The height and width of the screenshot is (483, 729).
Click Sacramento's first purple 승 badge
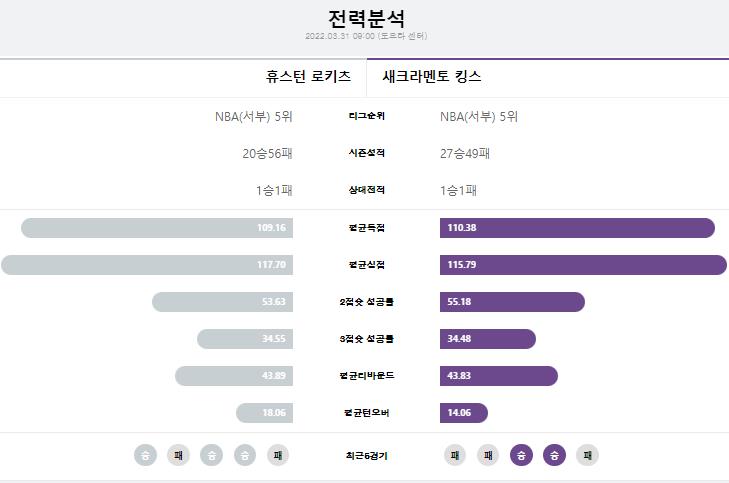(521, 455)
